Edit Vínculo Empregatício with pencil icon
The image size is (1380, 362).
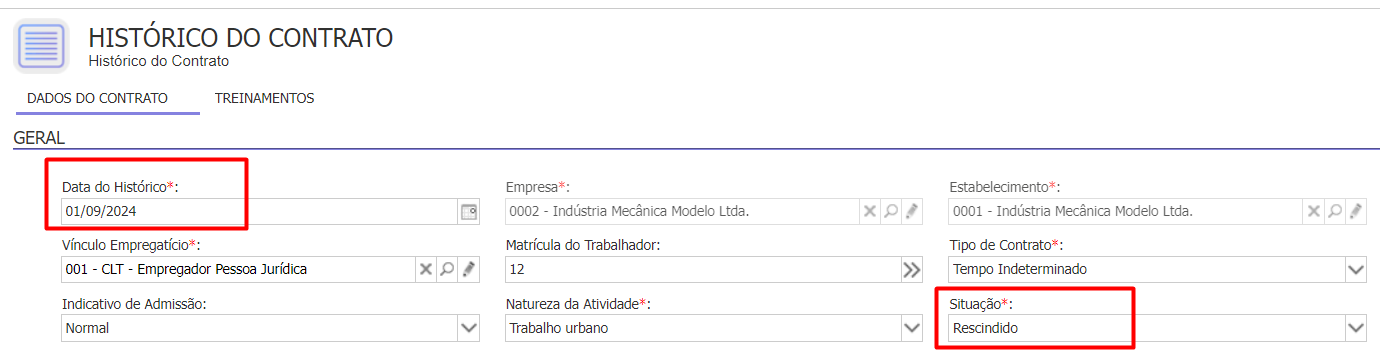click(468, 269)
